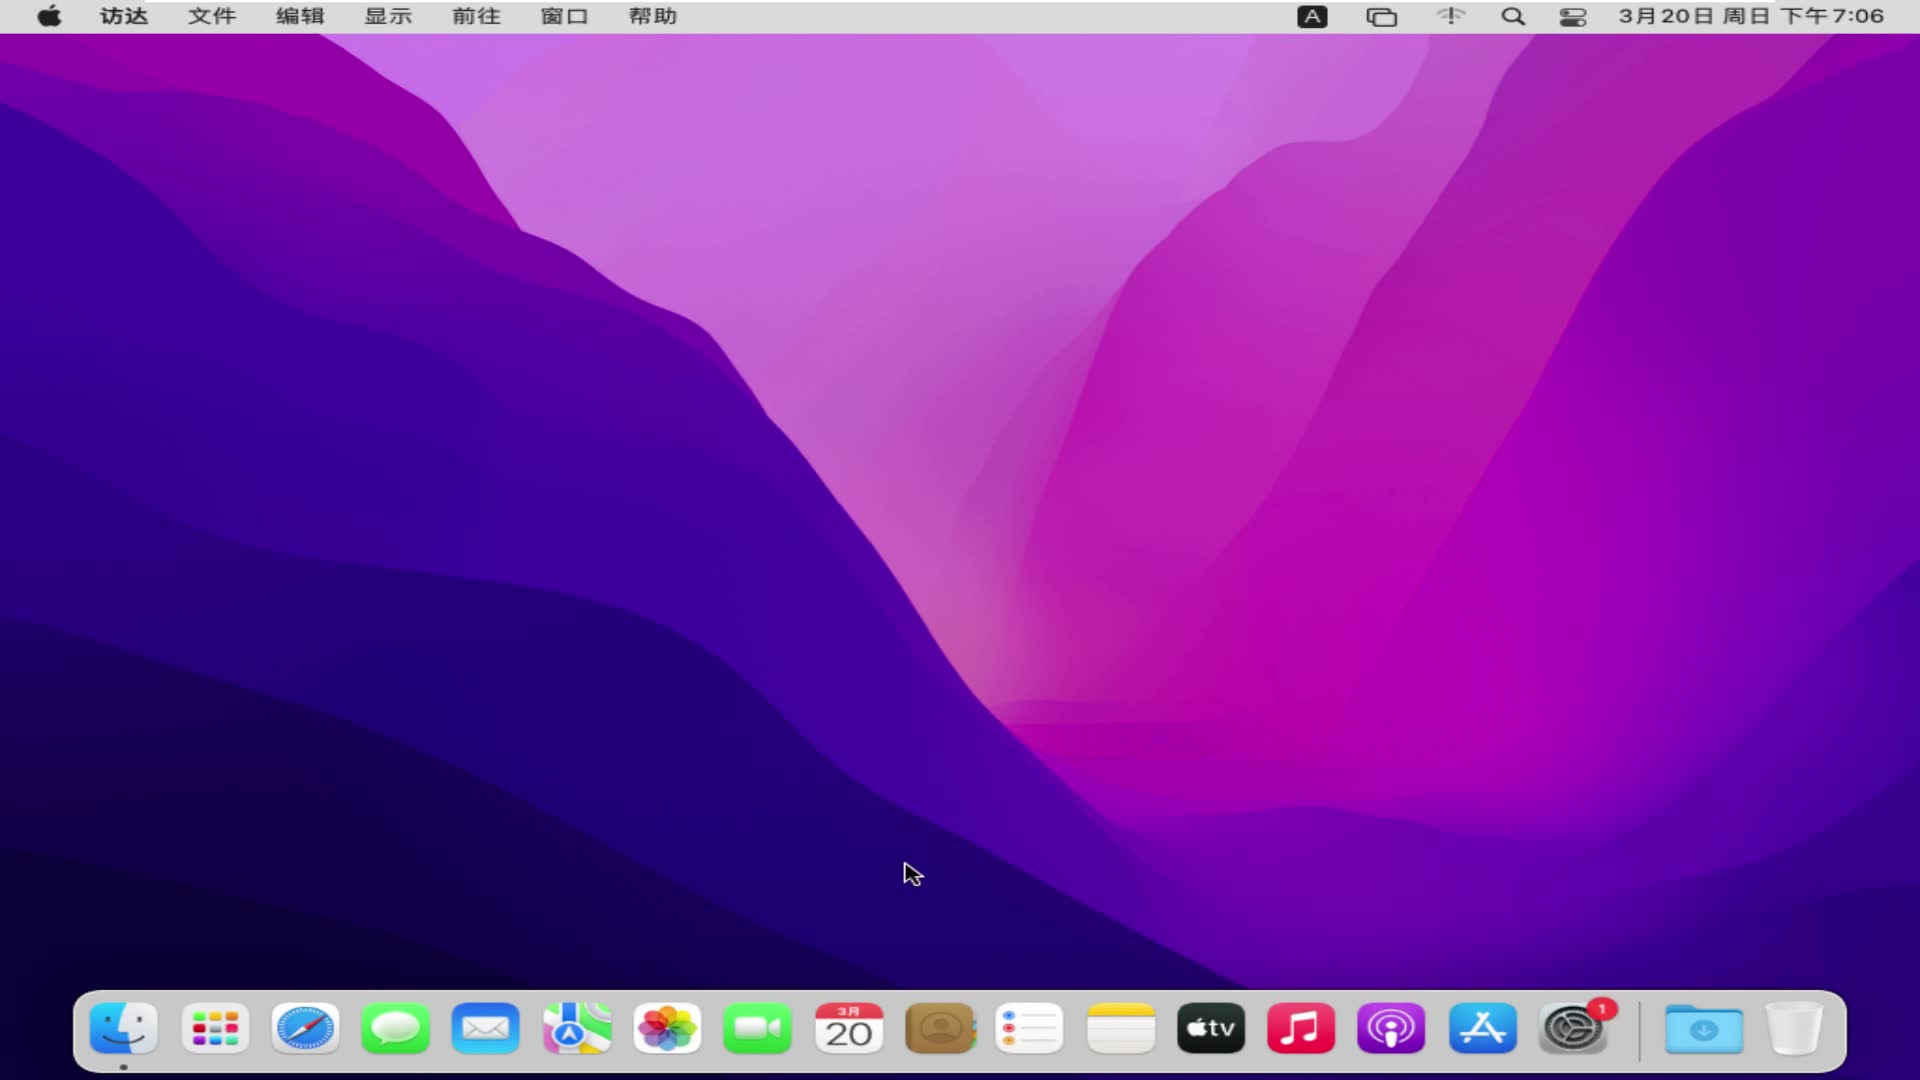Open the Mail app
1920x1080 pixels.
coord(486,1029)
